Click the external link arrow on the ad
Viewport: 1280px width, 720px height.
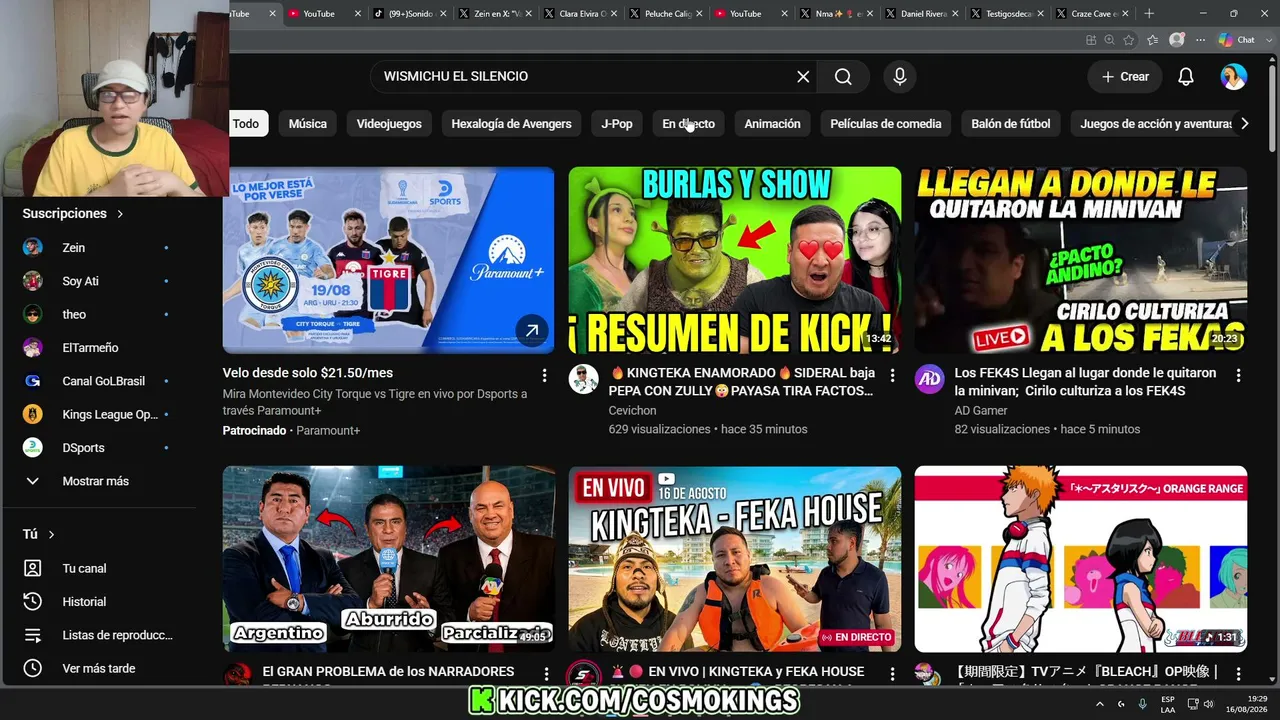click(531, 329)
